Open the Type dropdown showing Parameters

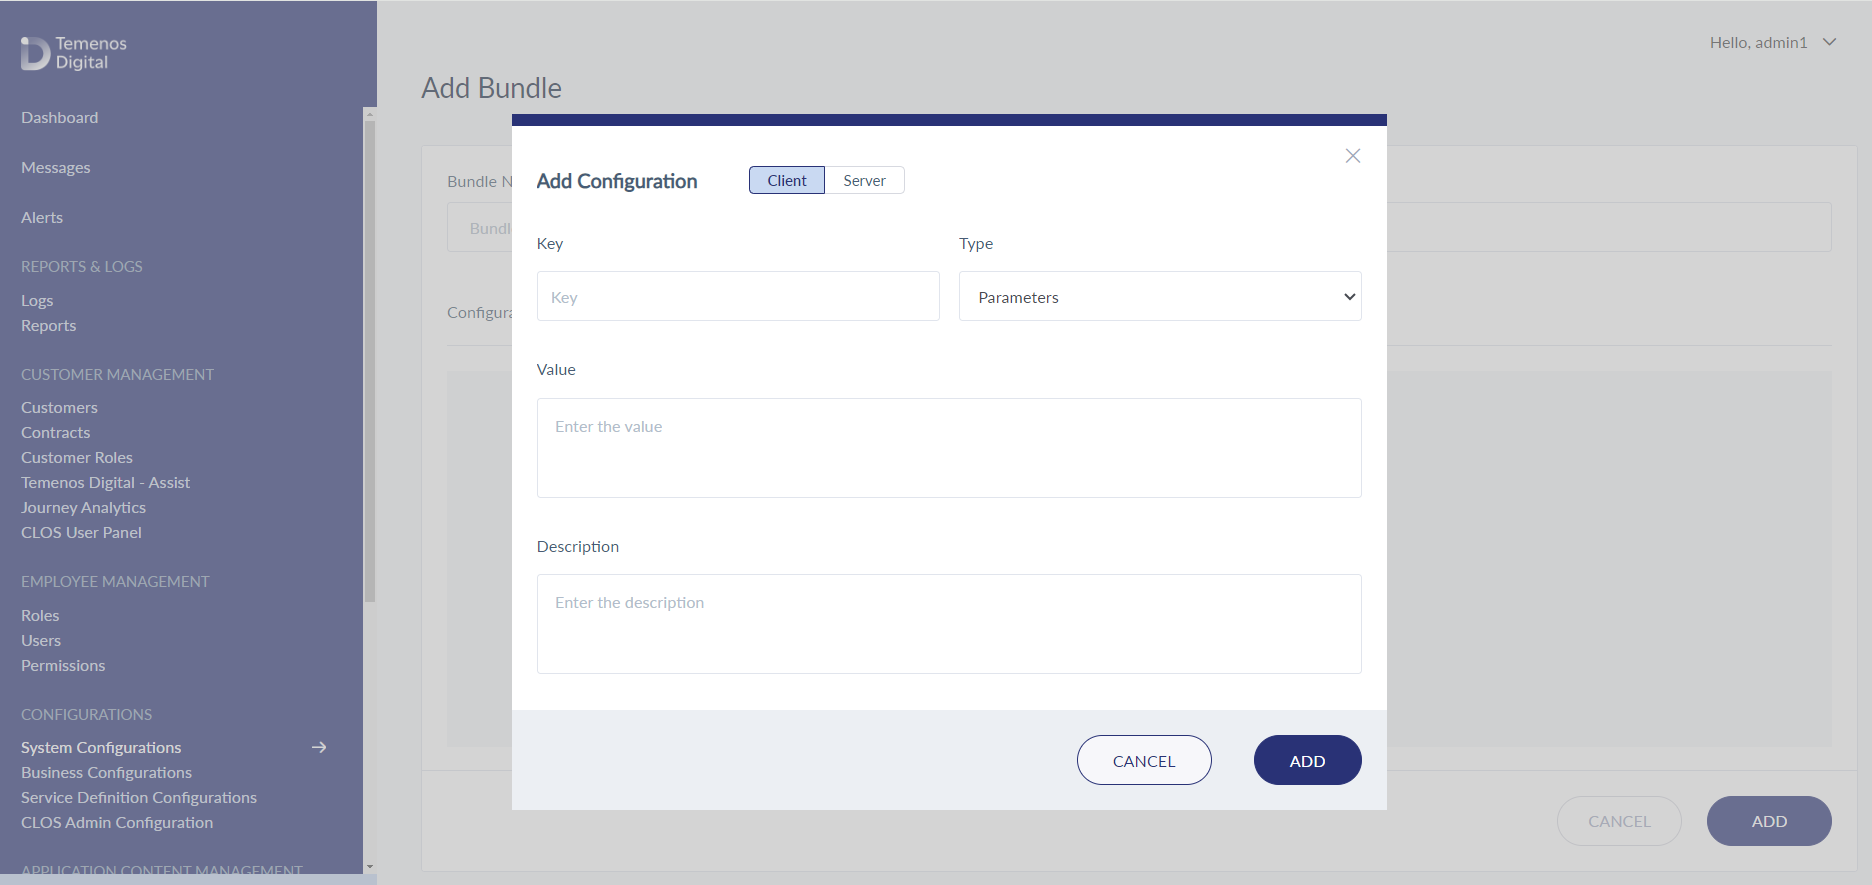click(x=1160, y=296)
